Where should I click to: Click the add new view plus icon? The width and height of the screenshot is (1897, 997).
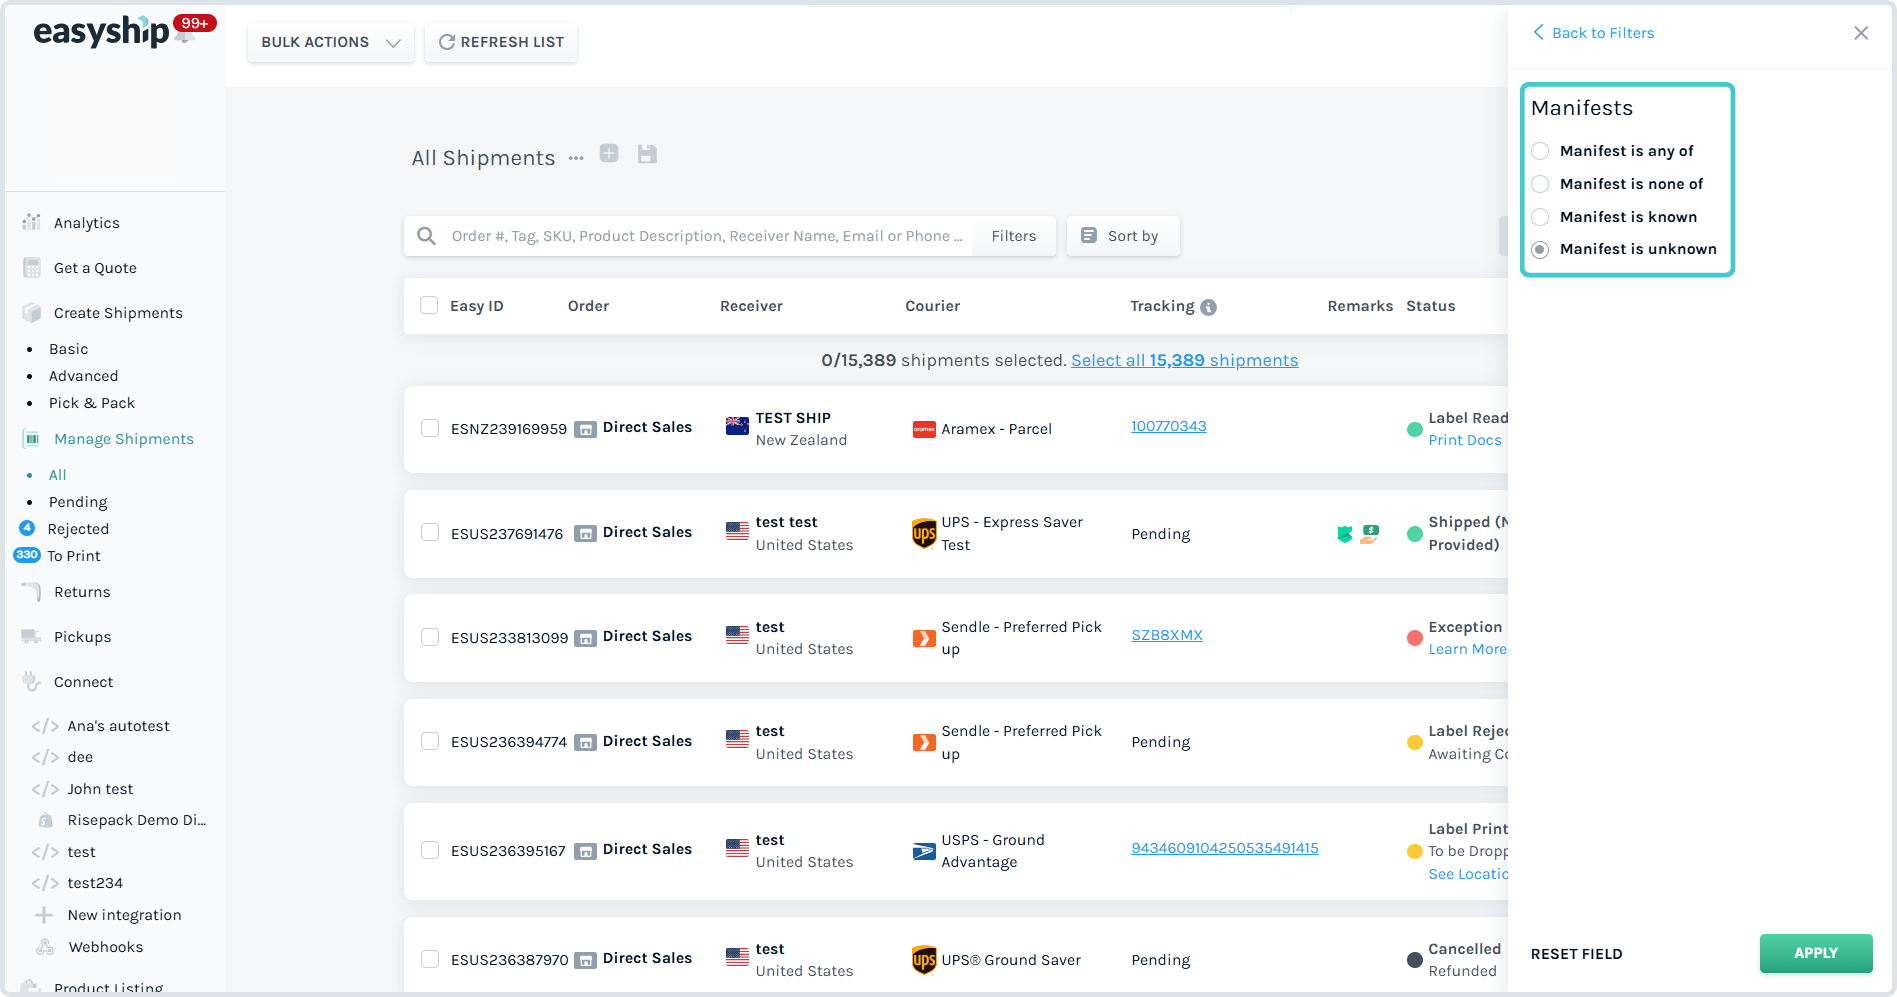[609, 153]
